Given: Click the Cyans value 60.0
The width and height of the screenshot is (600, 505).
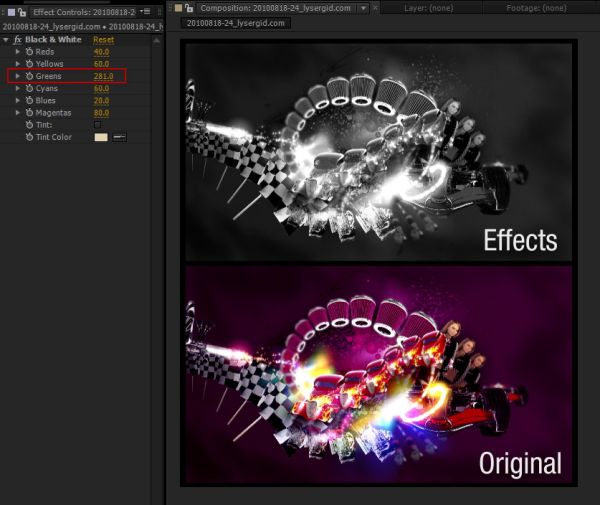Looking at the screenshot, I should [101, 88].
